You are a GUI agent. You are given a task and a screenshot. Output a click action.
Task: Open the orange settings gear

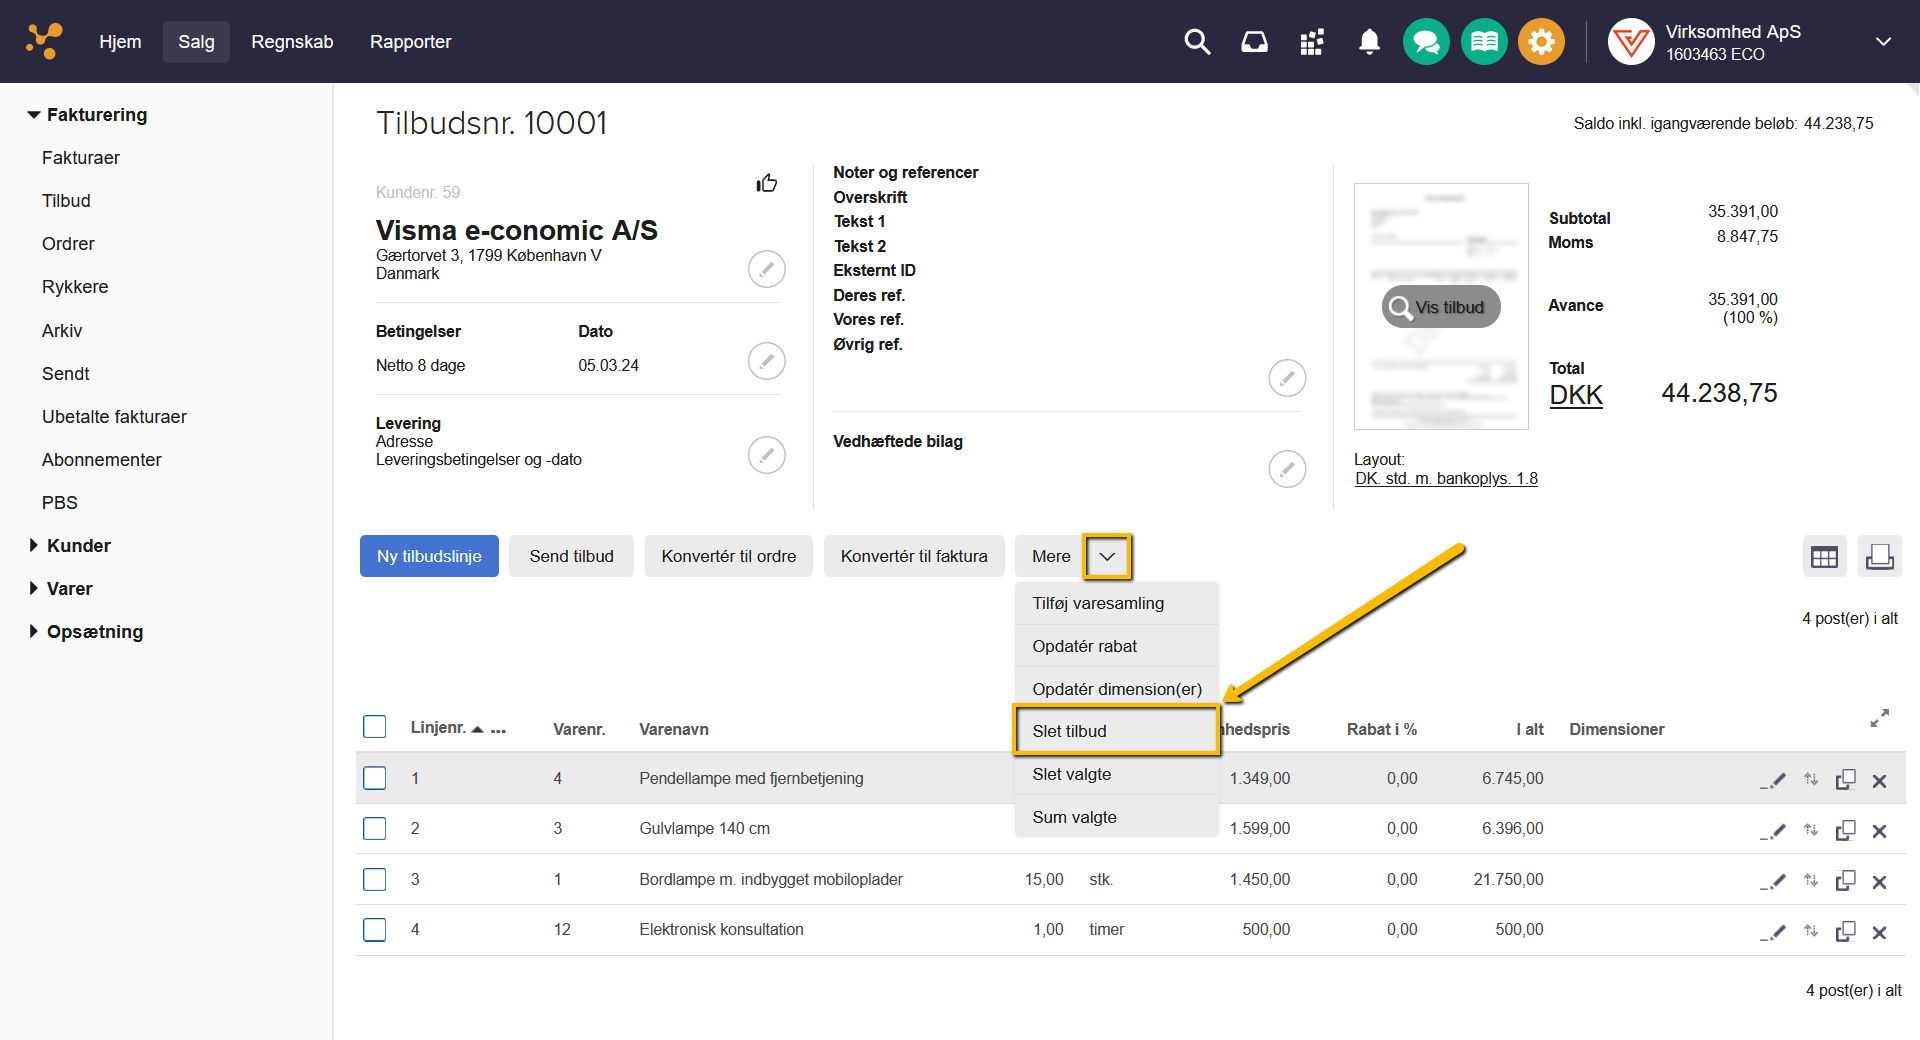(x=1541, y=42)
